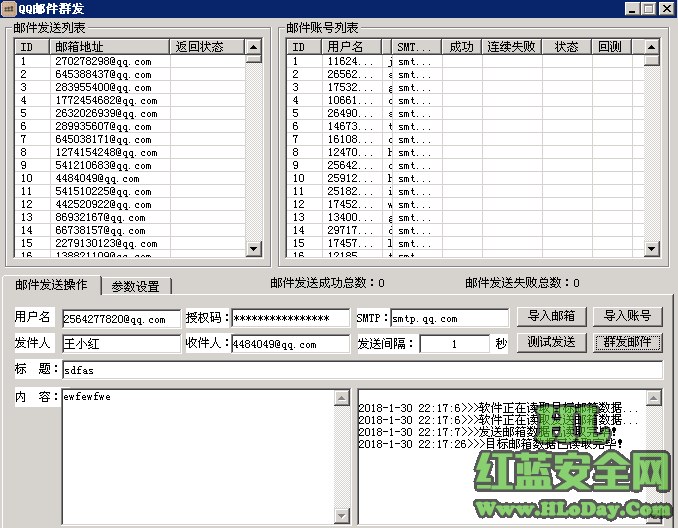Sort mail list by 邮箱地址 column header
Screen dimensions: 678x528
coord(109,47)
